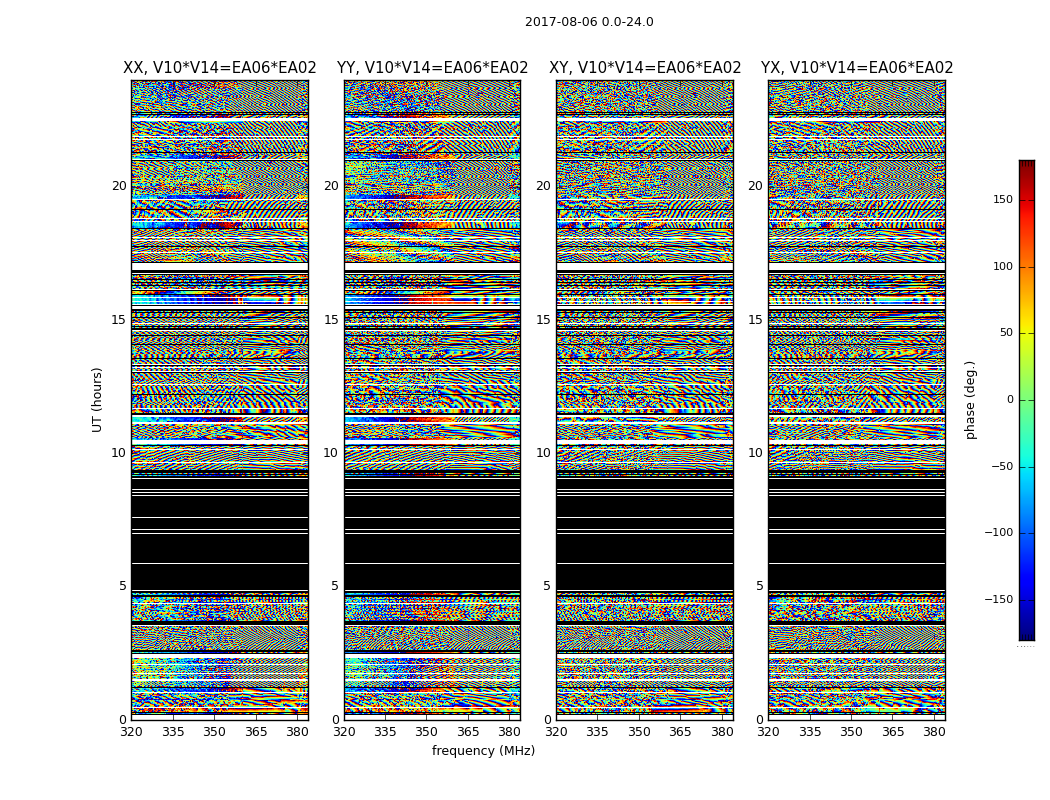Click the XY phase waterfall plot
The image size is (1050, 800).
pyautogui.click(x=645, y=400)
